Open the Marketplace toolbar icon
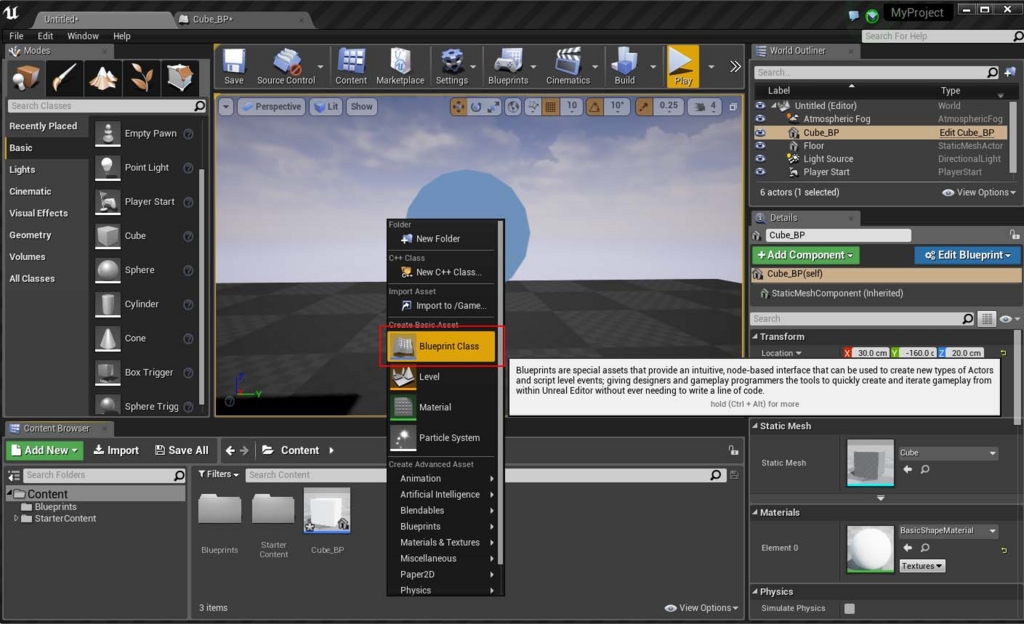Image resolution: width=1024 pixels, height=624 pixels. point(400,66)
